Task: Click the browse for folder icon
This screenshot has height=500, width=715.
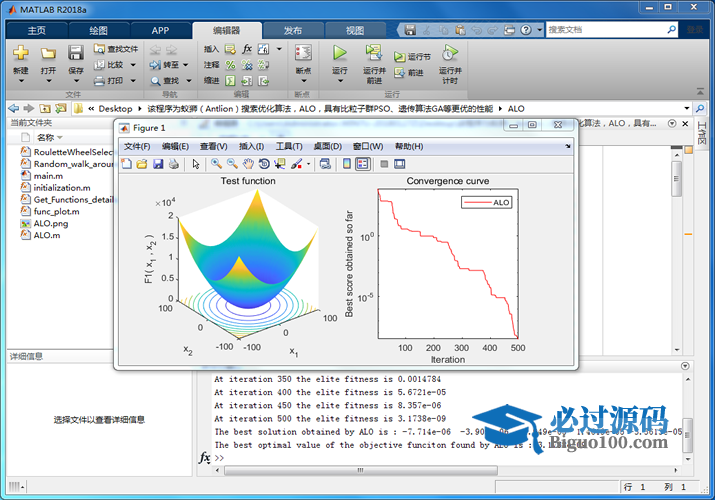Action: click(x=61, y=108)
